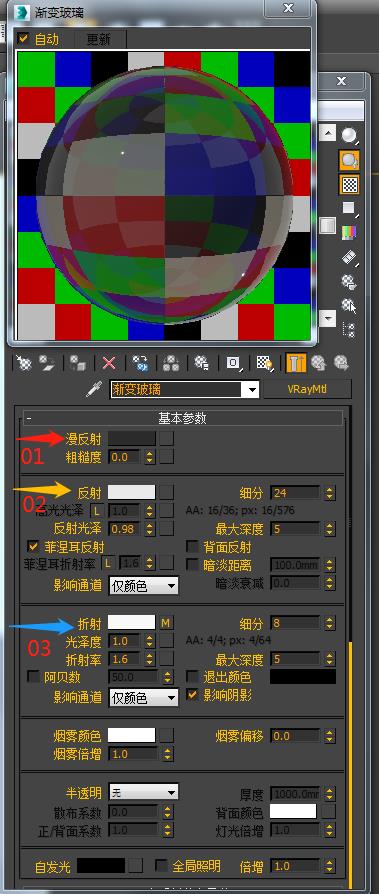Viewport: 379px width, 894px height.
Task: Toggle the 自动 checkbox
Action: point(23,39)
